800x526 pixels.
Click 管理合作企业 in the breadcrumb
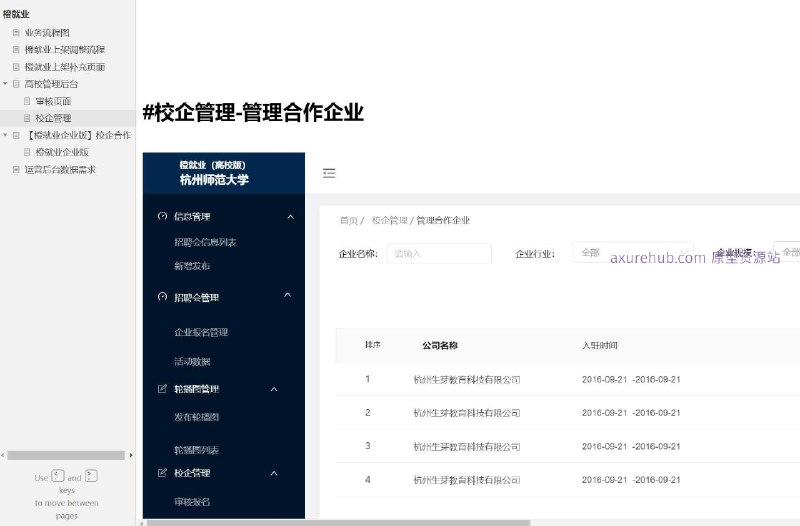point(443,220)
